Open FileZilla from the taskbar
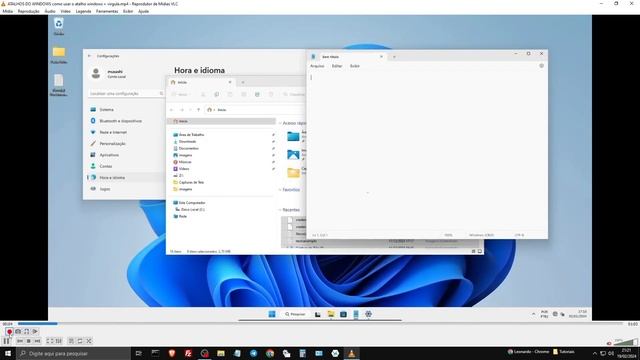This screenshot has width=640, height=360. pos(188,353)
